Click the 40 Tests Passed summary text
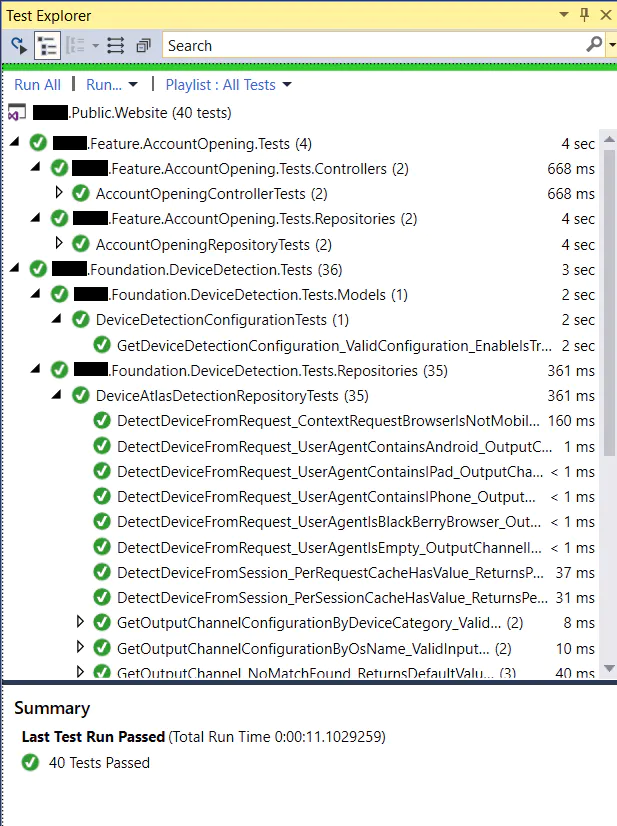 100,763
